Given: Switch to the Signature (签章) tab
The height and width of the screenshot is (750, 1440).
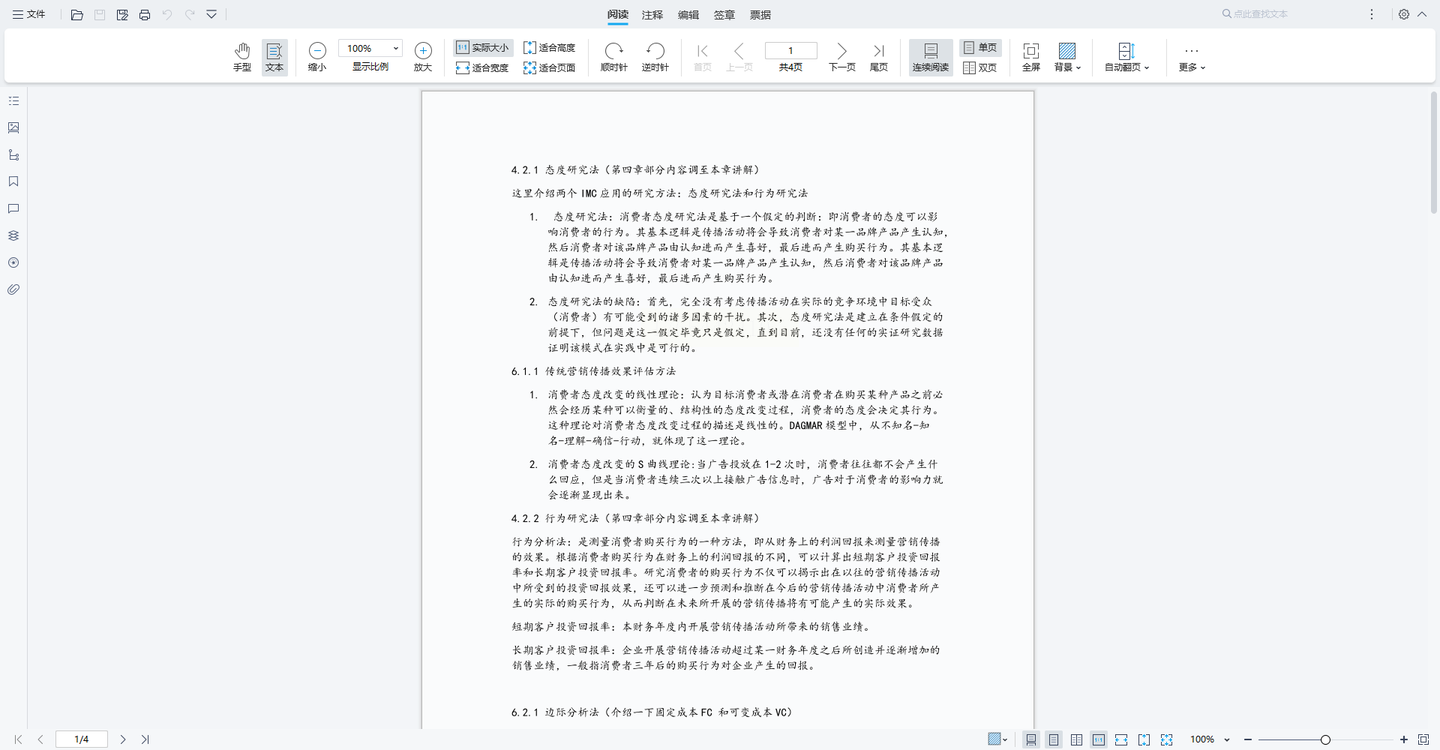Looking at the screenshot, I should pos(724,15).
